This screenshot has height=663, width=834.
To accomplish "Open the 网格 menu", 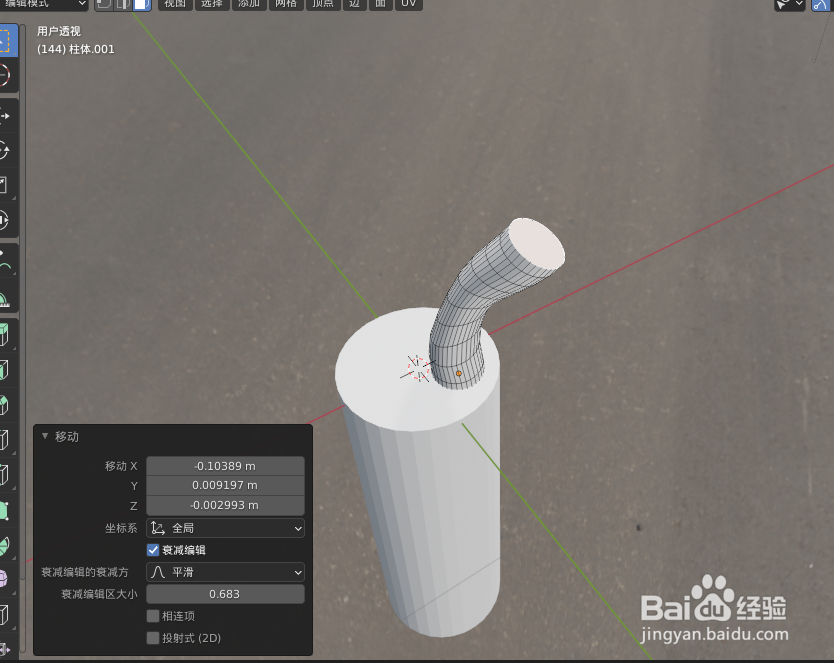I will coord(285,5).
